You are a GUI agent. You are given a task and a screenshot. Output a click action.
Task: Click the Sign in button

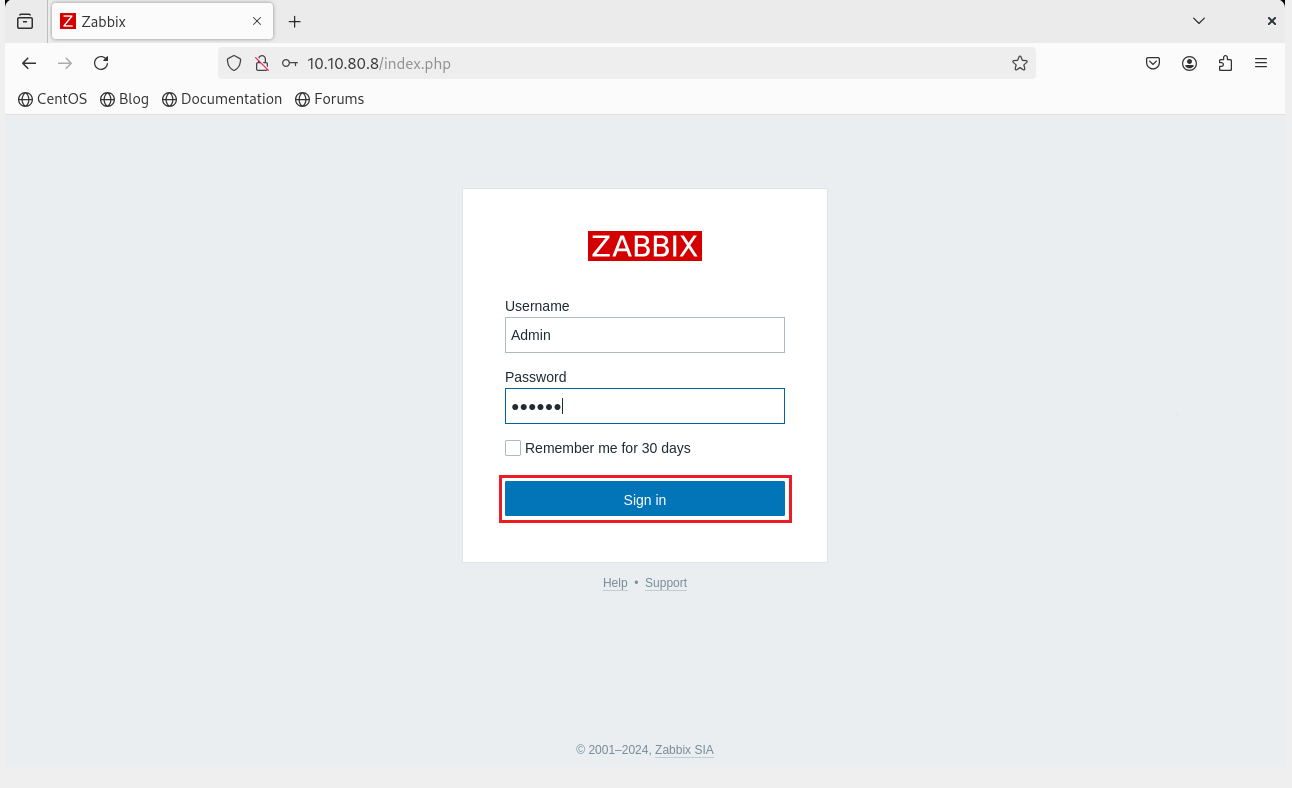pyautogui.click(x=644, y=499)
